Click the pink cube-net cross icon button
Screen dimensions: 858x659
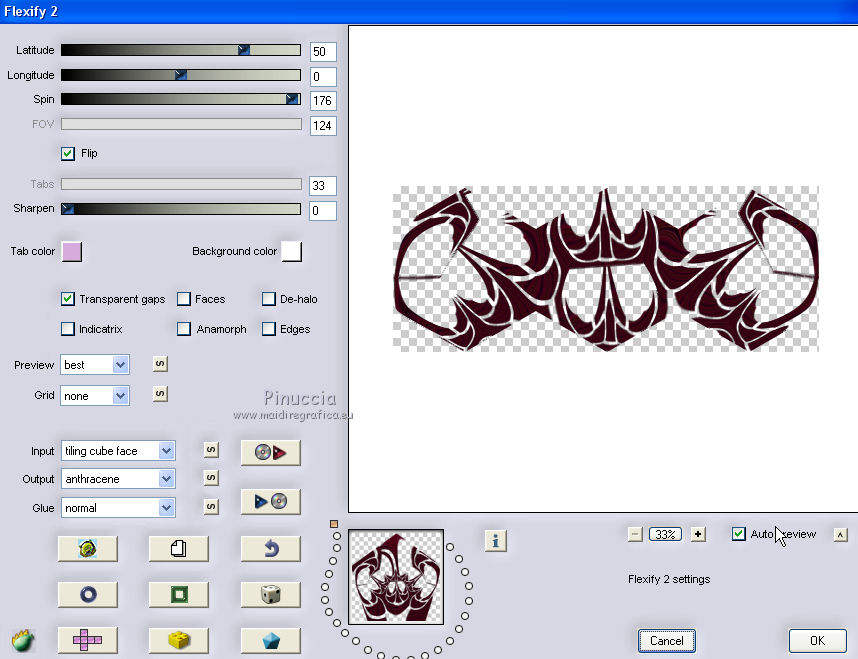click(x=88, y=640)
